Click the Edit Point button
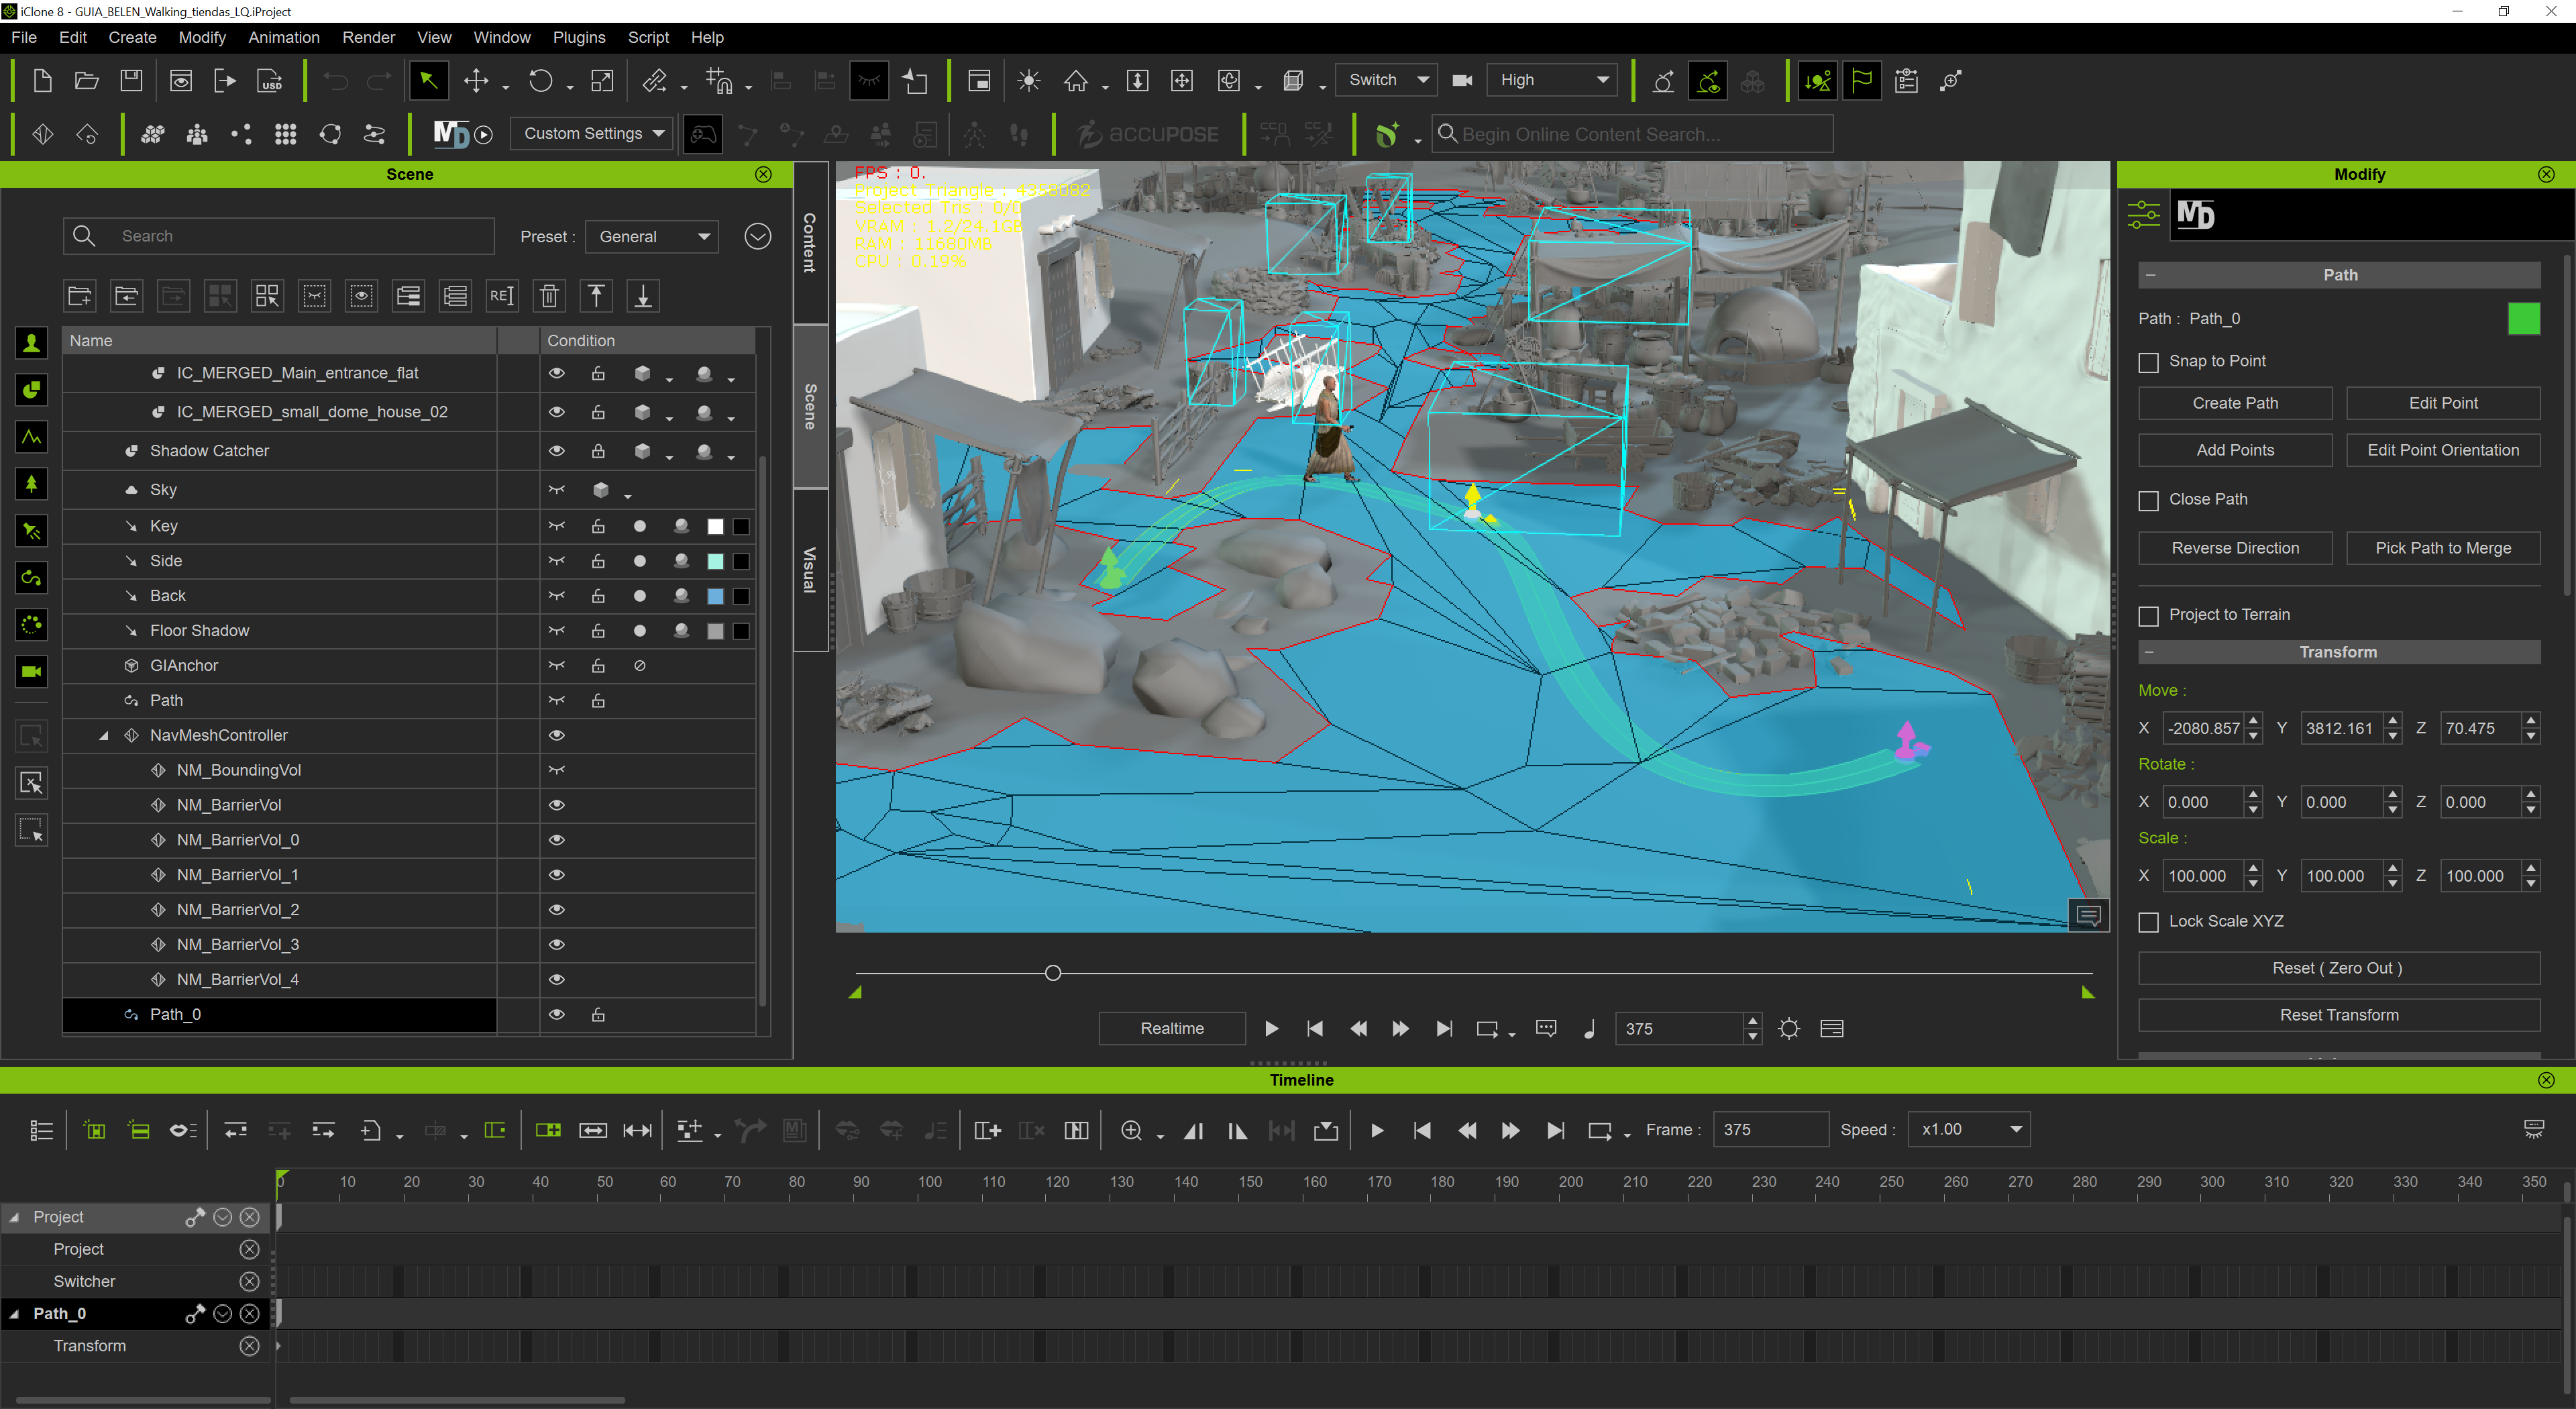The height and width of the screenshot is (1409, 2576). click(2443, 403)
